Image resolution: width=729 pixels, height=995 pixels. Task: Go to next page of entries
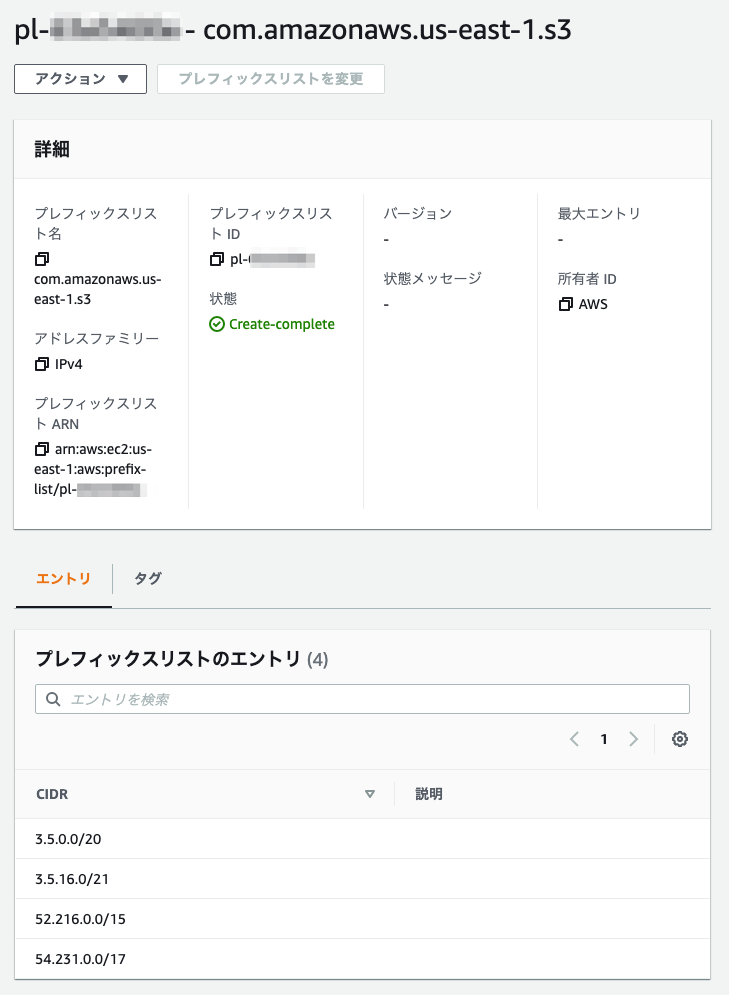pyautogui.click(x=633, y=739)
